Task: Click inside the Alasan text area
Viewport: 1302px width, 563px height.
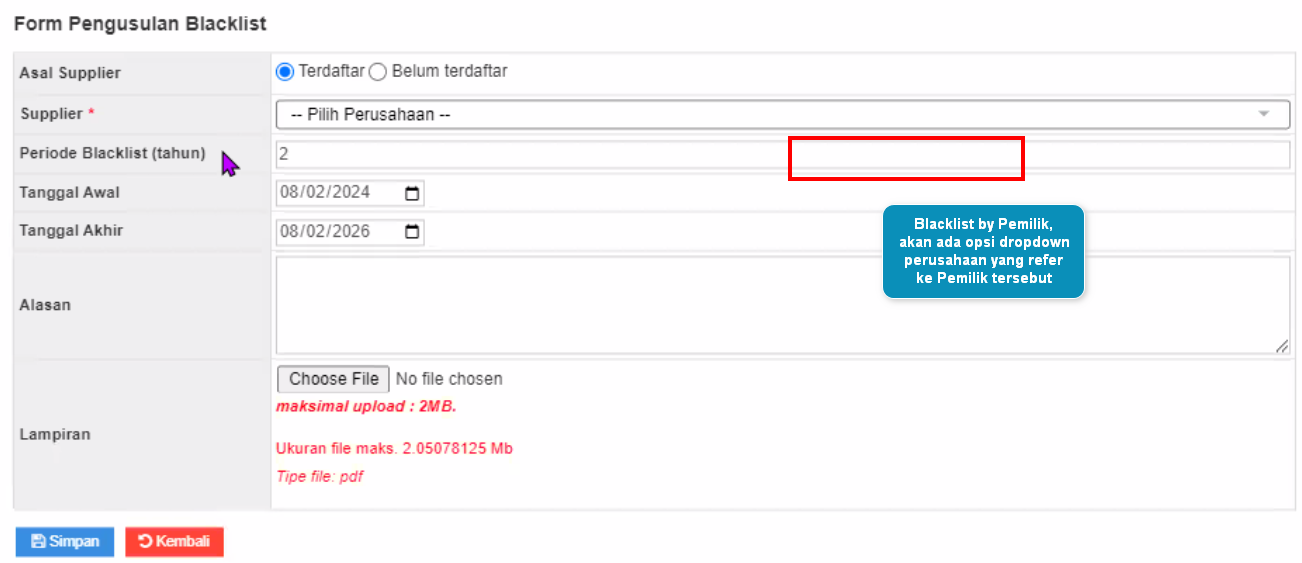Action: point(783,305)
